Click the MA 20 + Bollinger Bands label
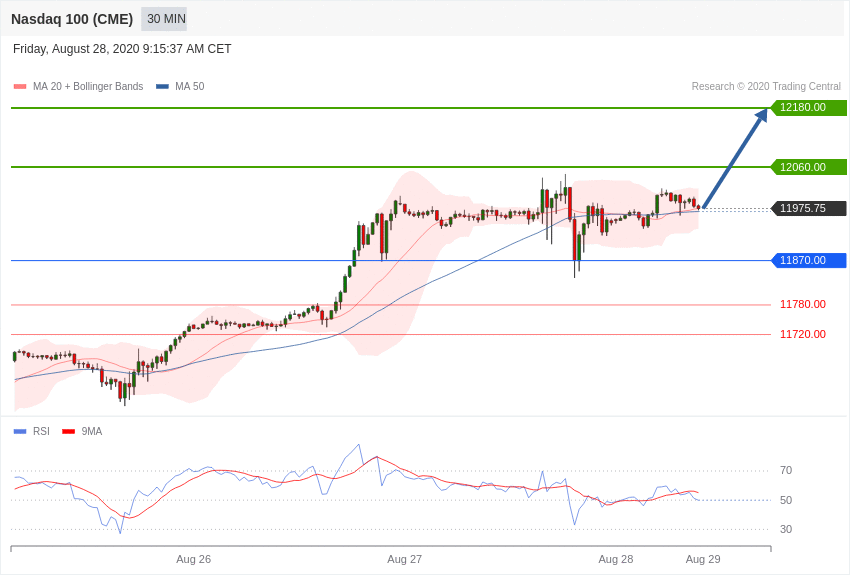This screenshot has width=850, height=576. (x=88, y=86)
